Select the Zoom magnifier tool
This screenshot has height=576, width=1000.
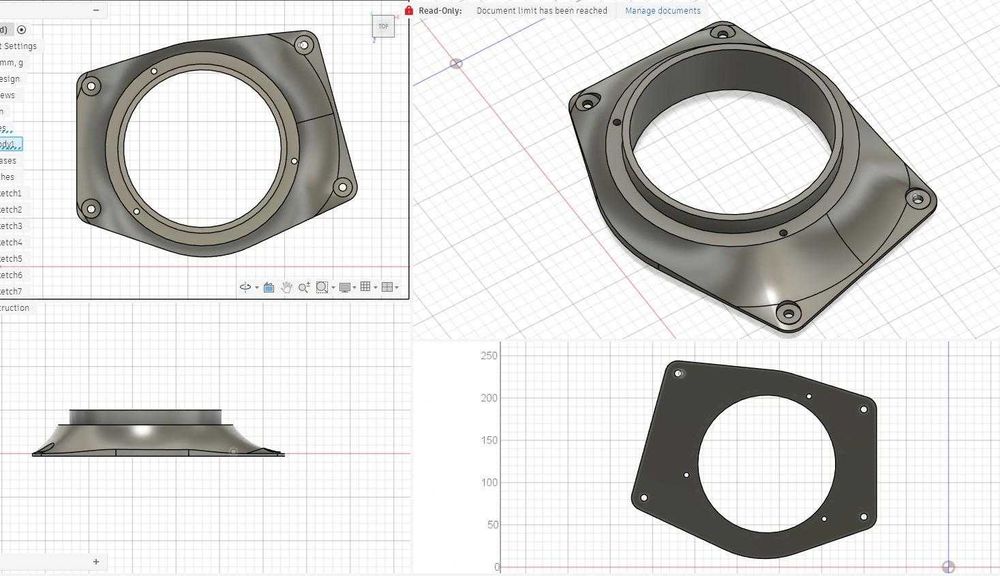pyautogui.click(x=304, y=287)
